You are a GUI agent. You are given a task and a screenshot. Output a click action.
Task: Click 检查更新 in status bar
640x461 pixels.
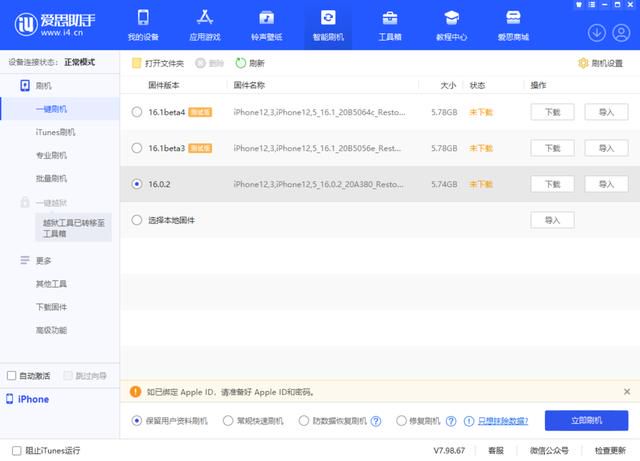pos(610,450)
